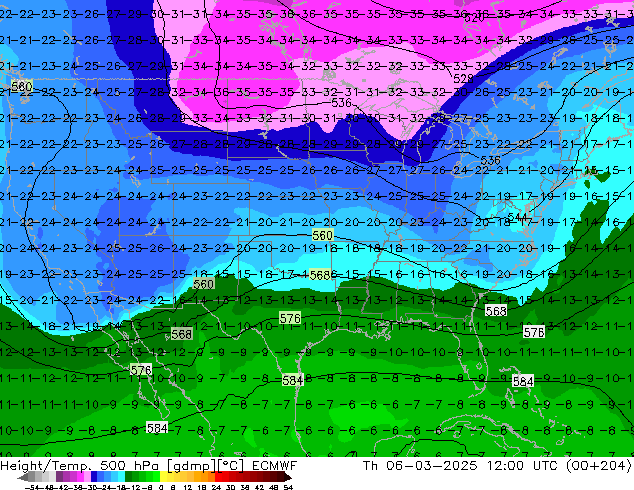Click the 528 contour height label
Image resolution: width=634 pixels, height=490 pixels.
click(x=463, y=78)
